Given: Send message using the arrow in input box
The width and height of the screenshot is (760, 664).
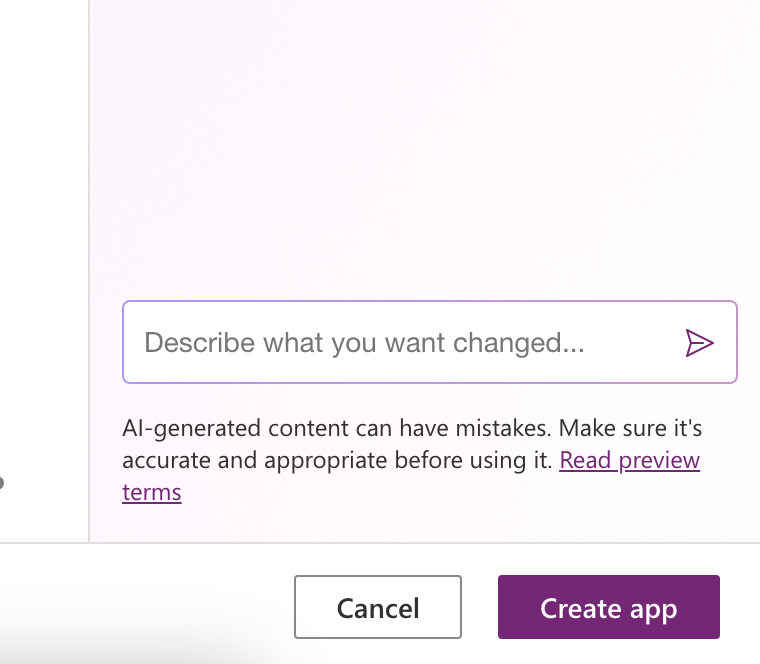Looking at the screenshot, I should coord(699,343).
